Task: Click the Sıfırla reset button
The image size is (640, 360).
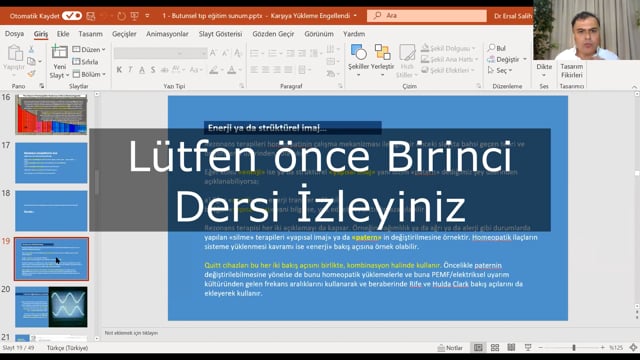Action: (85, 62)
